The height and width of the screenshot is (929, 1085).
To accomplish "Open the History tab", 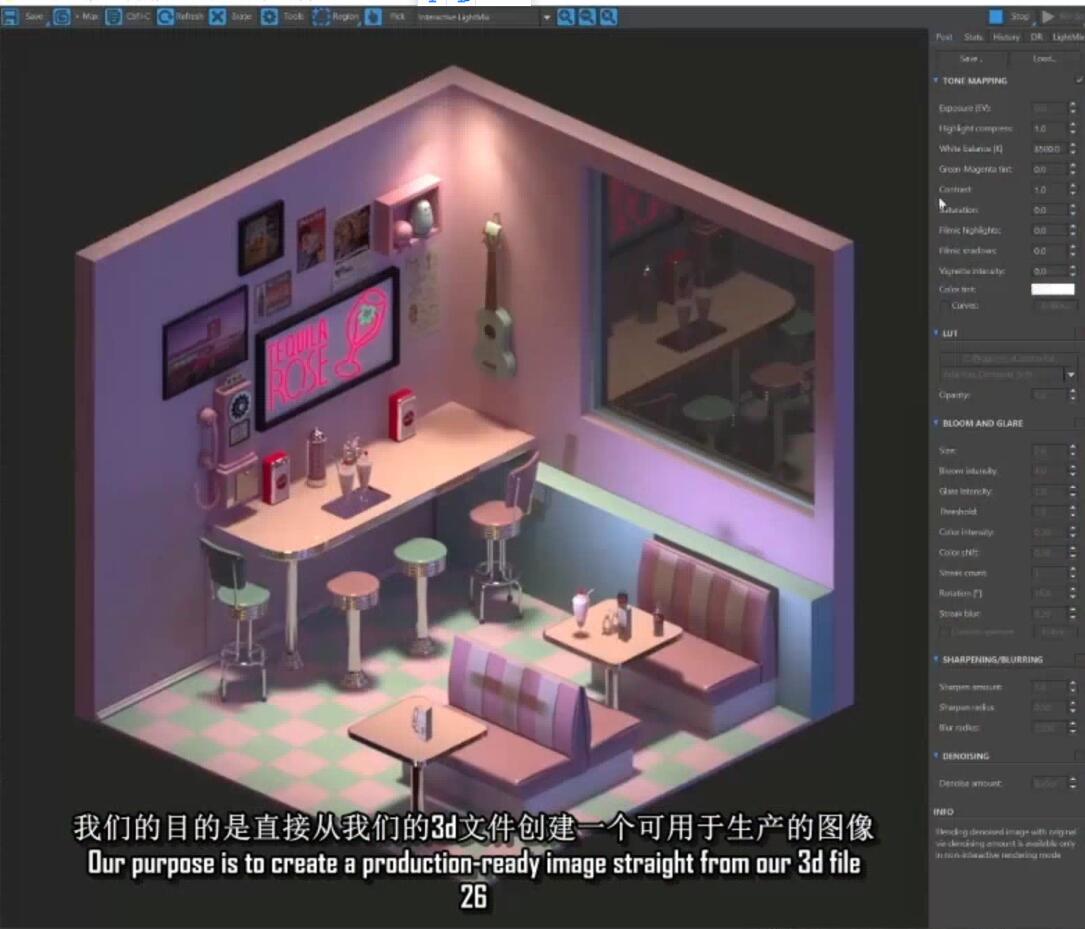I will coord(1006,37).
